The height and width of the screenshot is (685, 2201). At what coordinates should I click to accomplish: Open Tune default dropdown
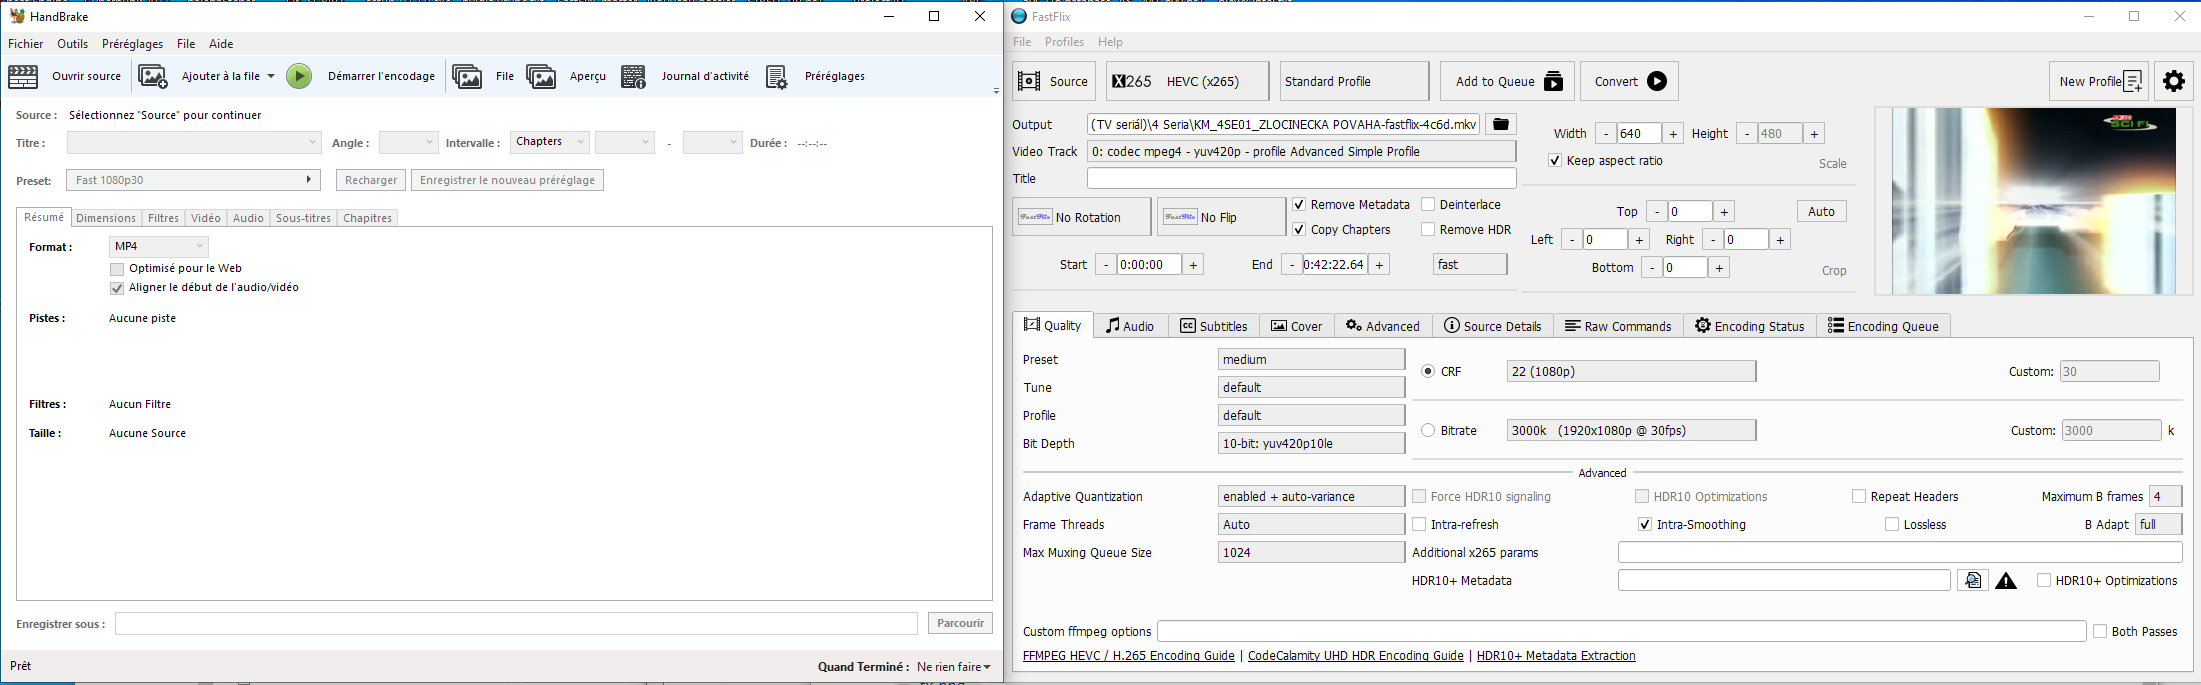(x=1311, y=387)
